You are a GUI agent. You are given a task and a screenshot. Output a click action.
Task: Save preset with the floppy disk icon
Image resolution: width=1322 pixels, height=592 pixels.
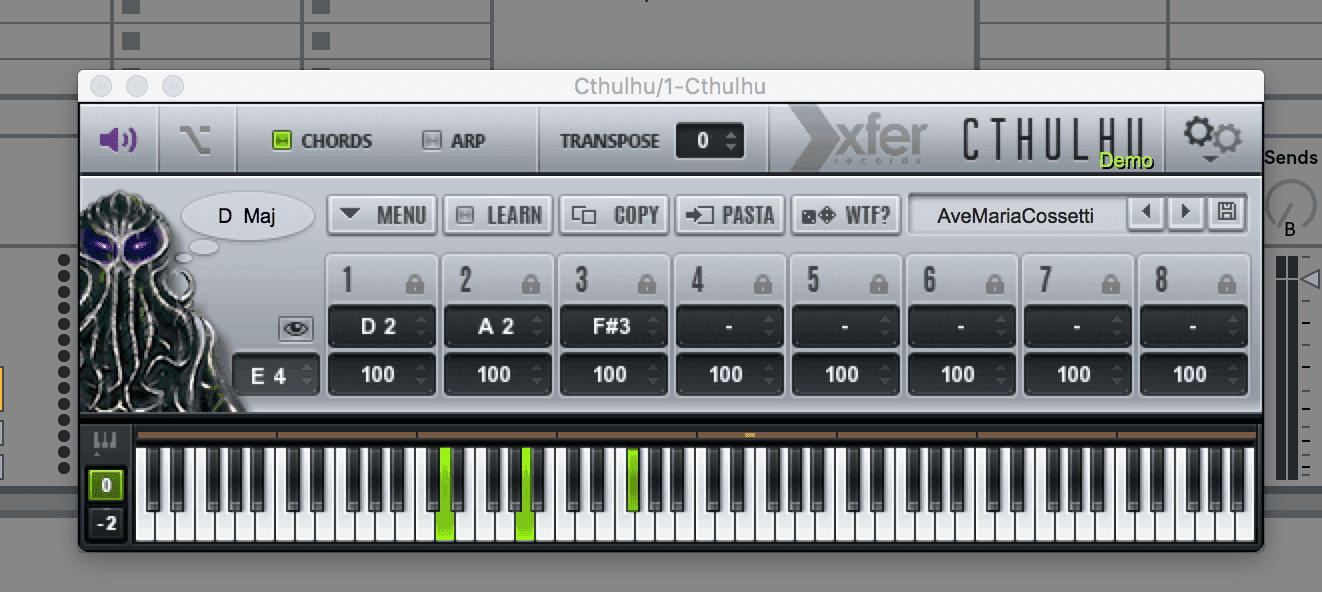pos(1225,212)
